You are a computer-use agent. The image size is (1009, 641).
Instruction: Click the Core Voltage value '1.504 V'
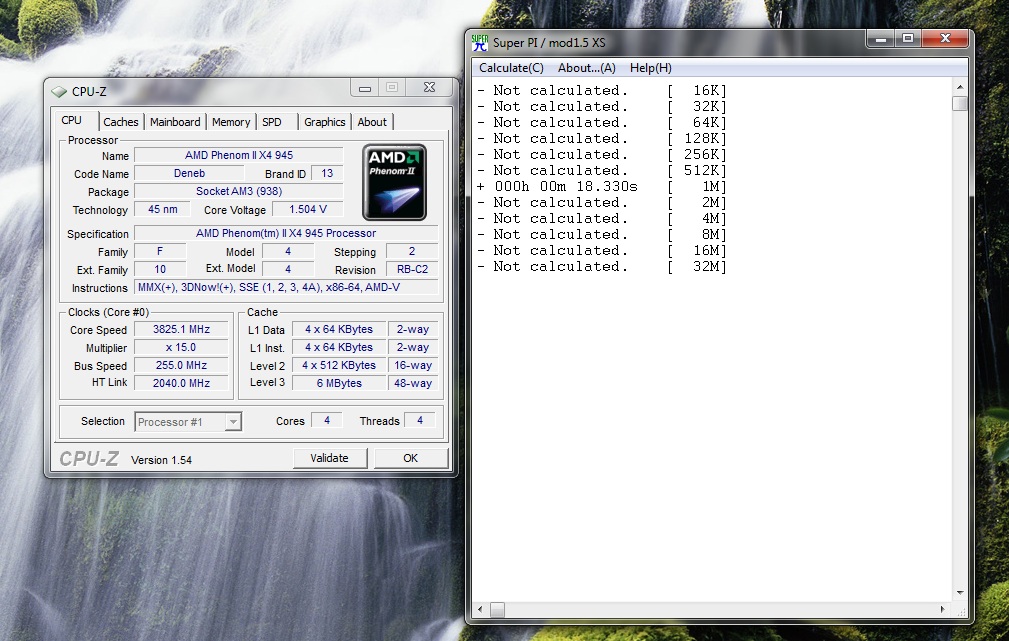[308, 209]
